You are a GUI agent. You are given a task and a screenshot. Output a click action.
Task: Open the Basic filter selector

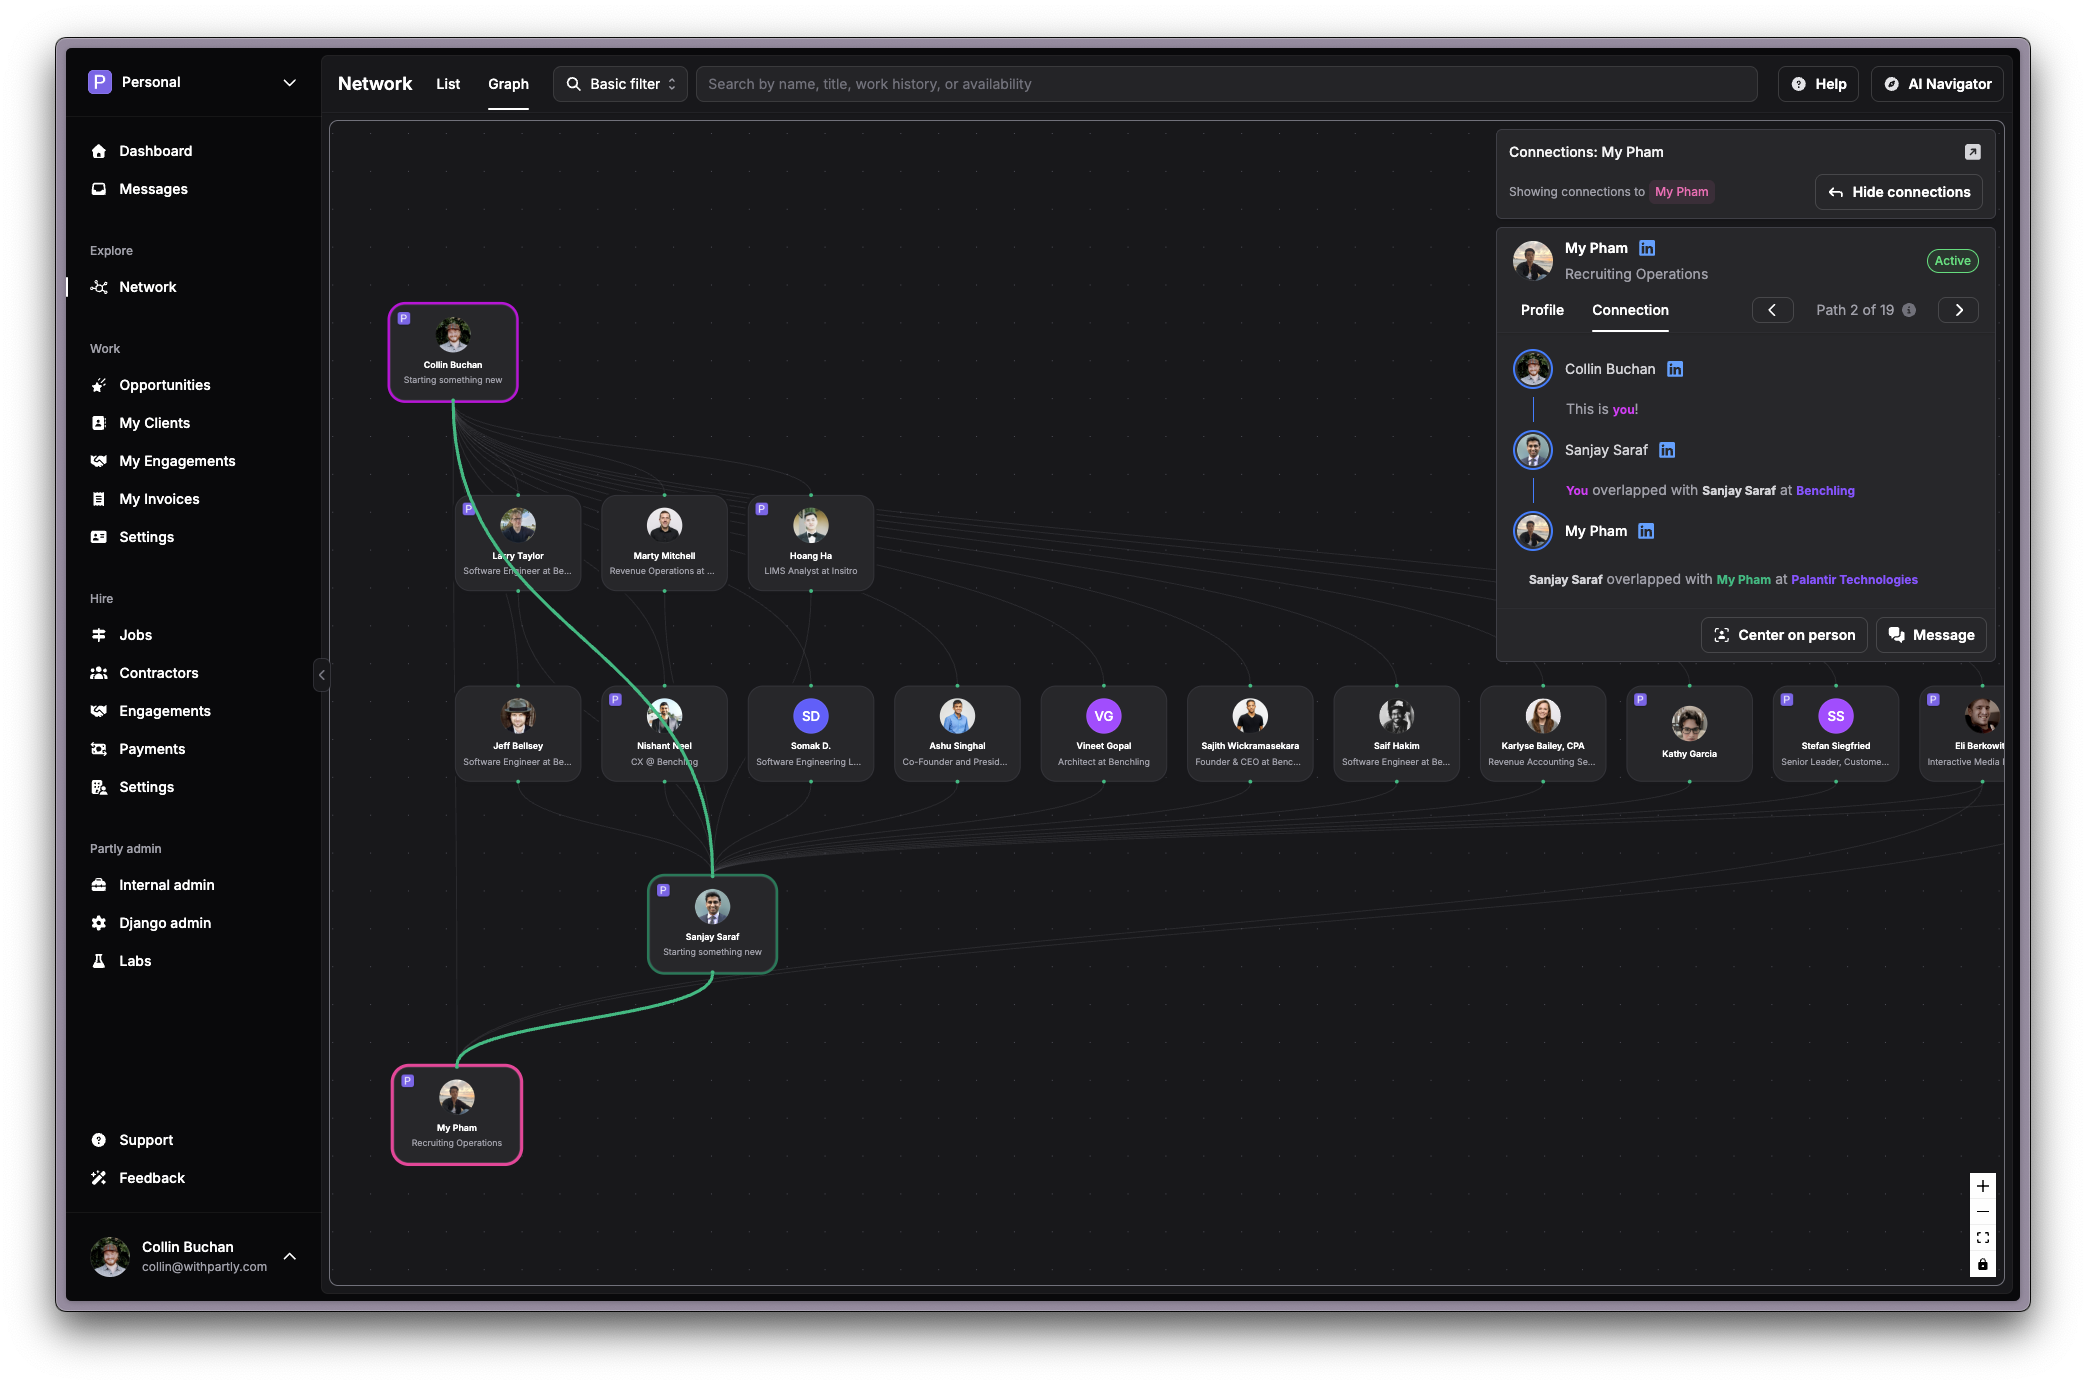(620, 84)
